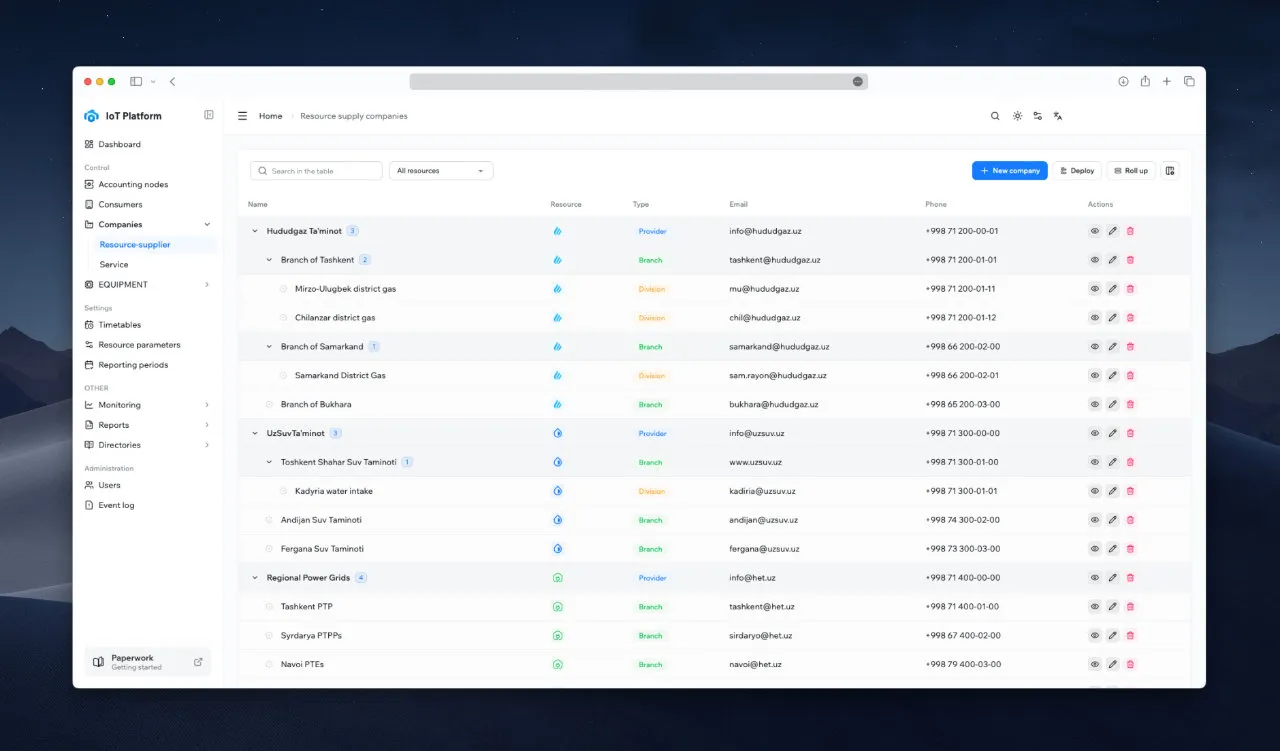This screenshot has height=751, width=1280.
Task: View UzSuvTa'minot details with the eye icon
Action: point(1094,433)
